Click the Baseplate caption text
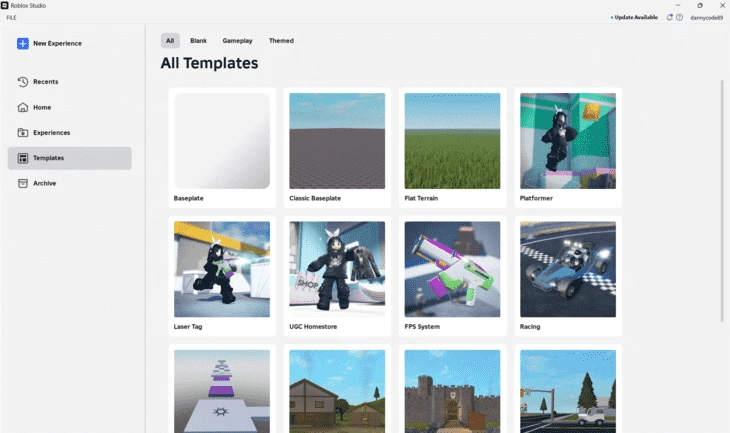Image resolution: width=730 pixels, height=433 pixels. tap(189, 198)
